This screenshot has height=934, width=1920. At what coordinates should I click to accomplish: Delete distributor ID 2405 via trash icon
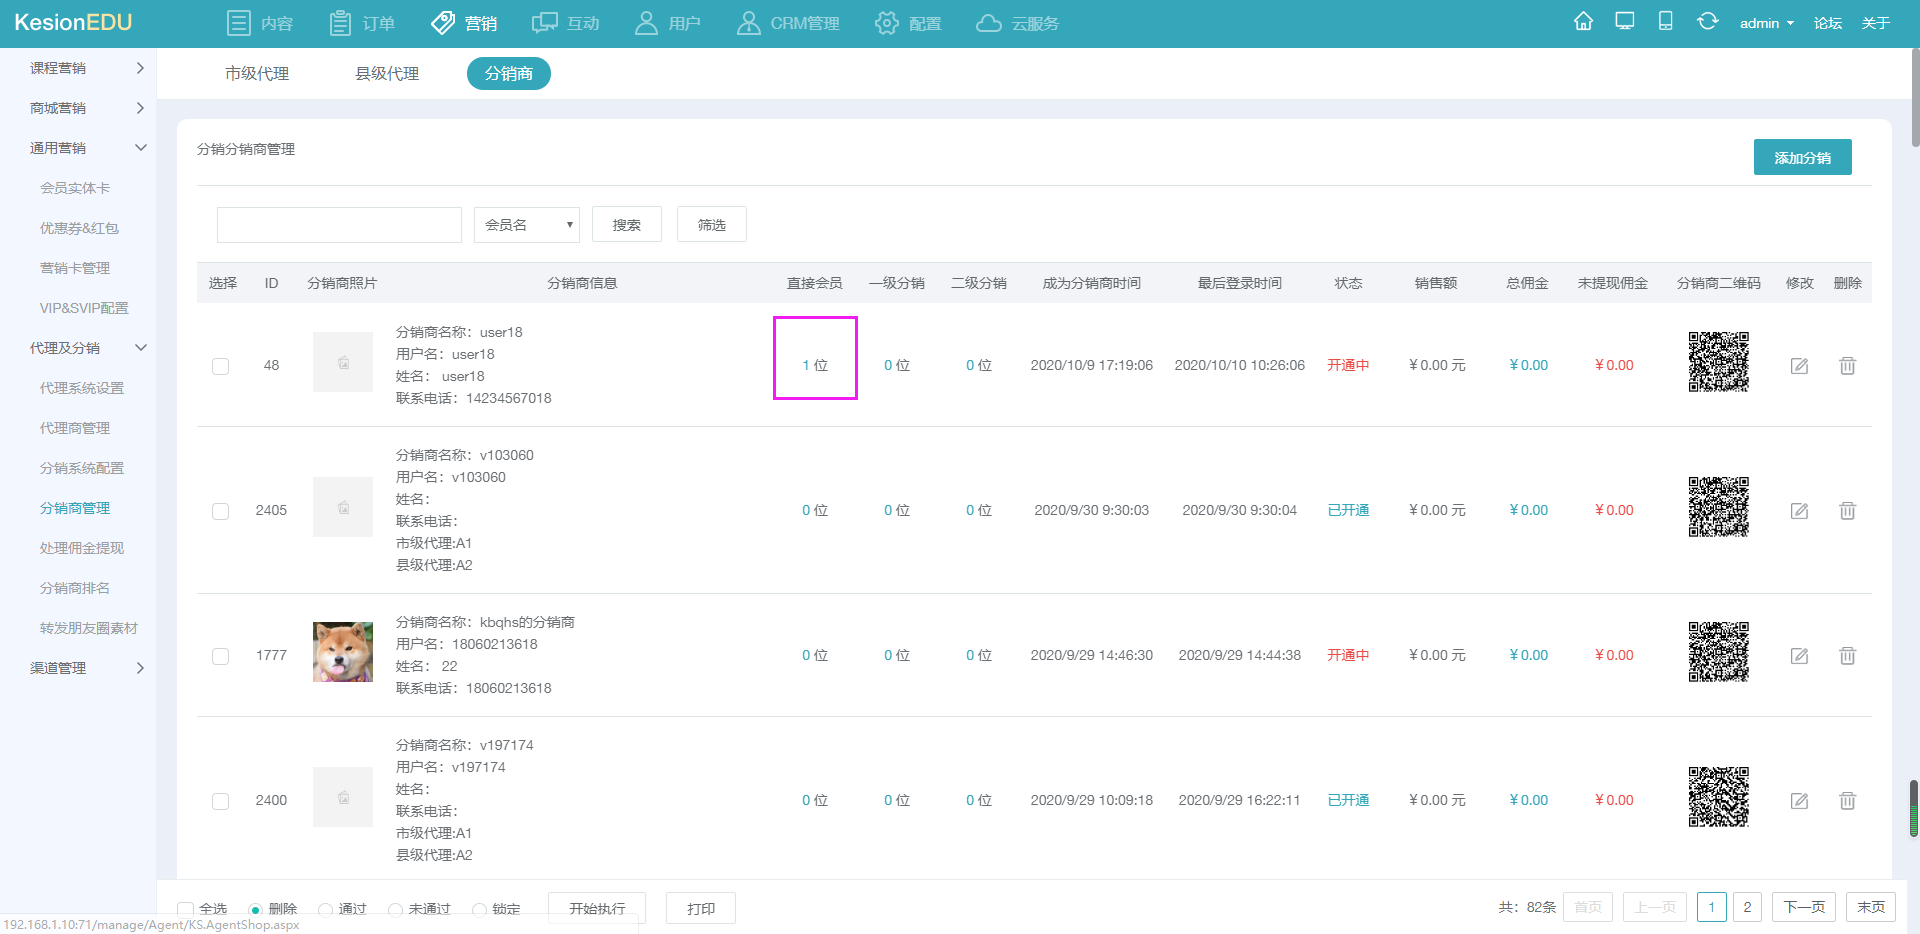(1847, 511)
